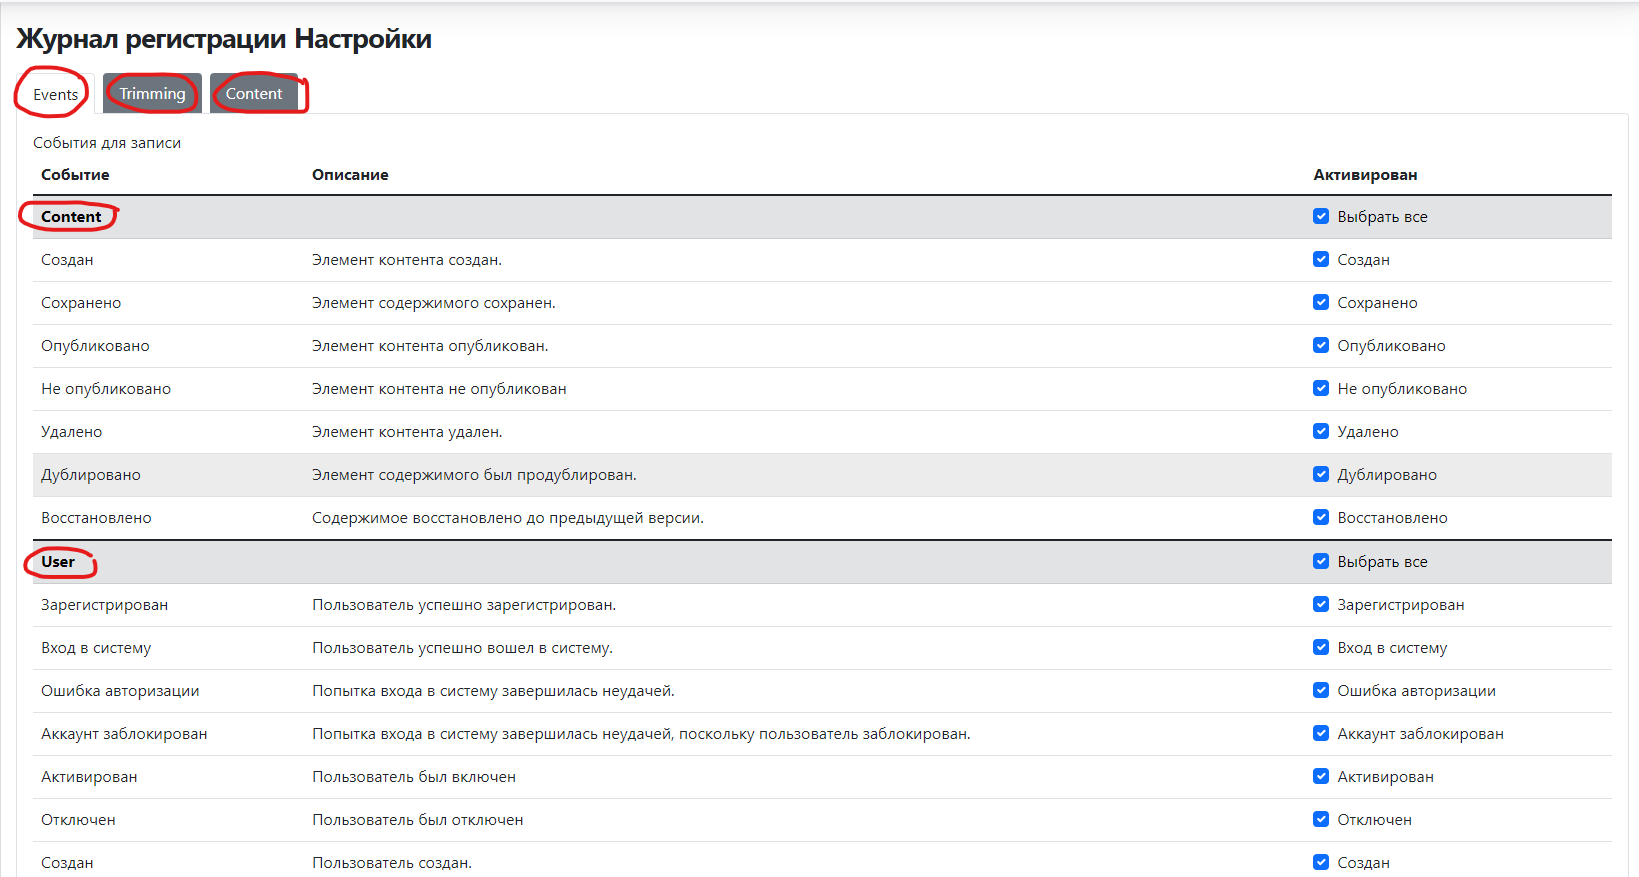Switch to the Events tab

pos(55,94)
